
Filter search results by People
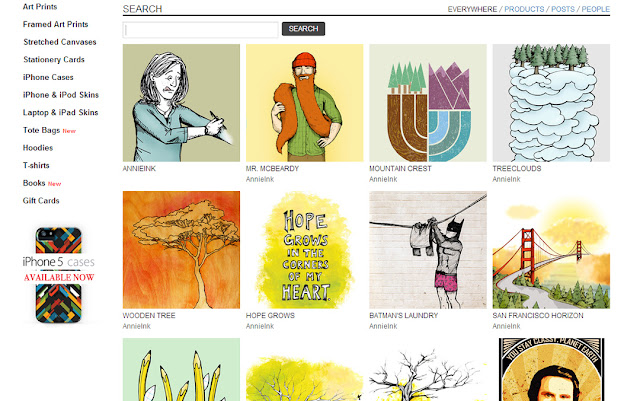(596, 9)
